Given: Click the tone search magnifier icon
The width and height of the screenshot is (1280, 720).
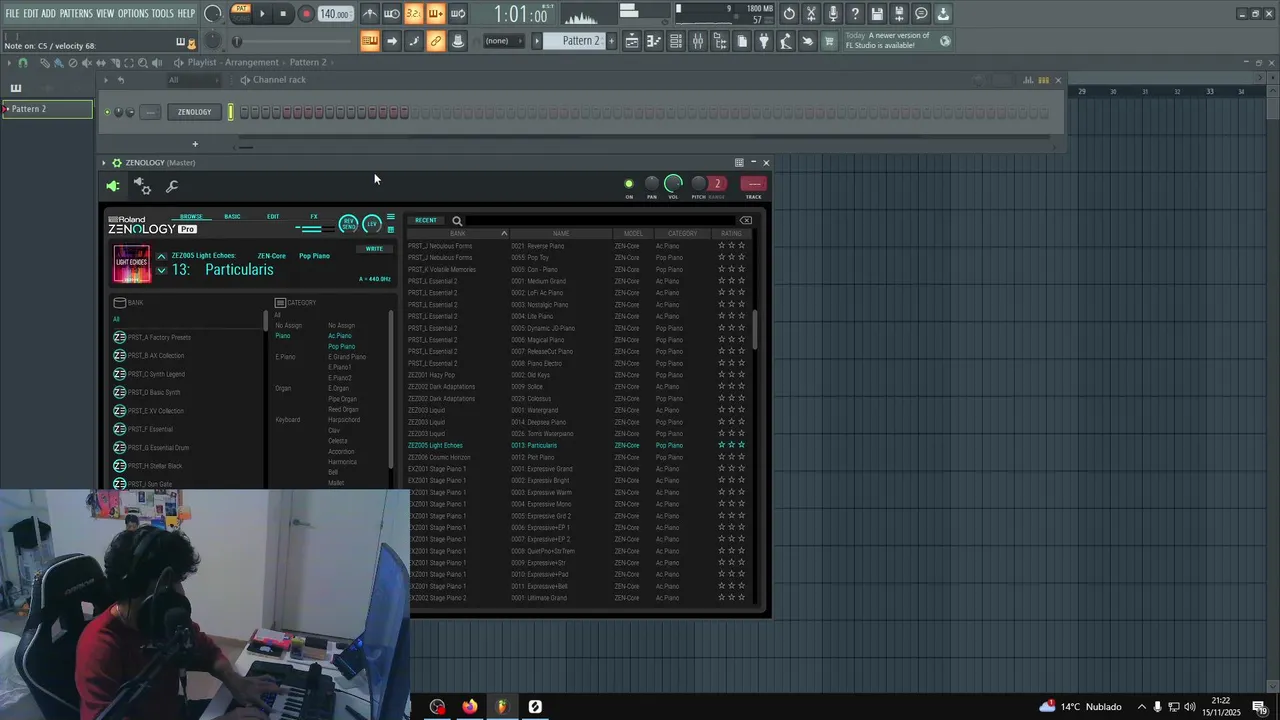Looking at the screenshot, I should point(457,221).
